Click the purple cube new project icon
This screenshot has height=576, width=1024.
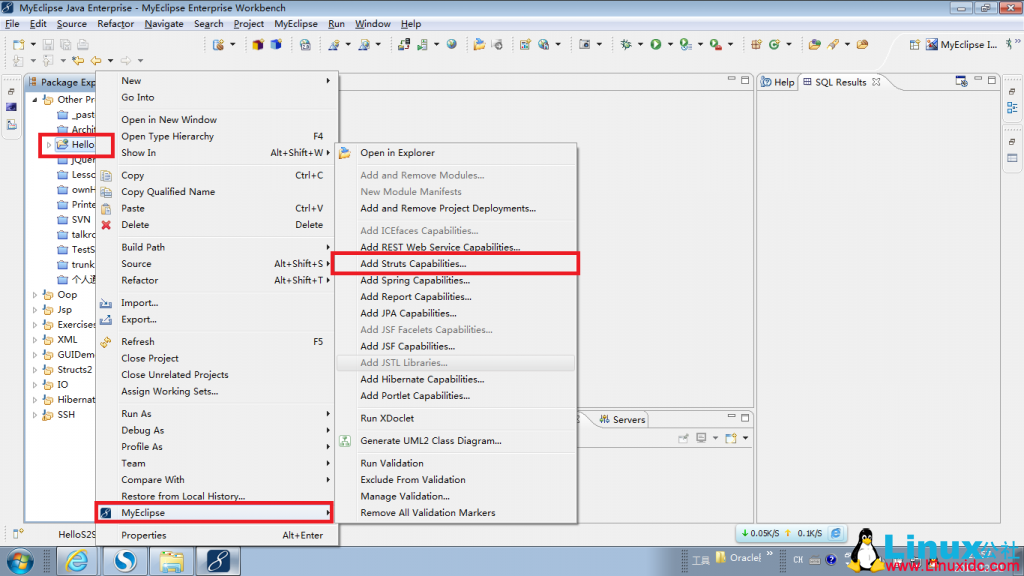coord(258,44)
